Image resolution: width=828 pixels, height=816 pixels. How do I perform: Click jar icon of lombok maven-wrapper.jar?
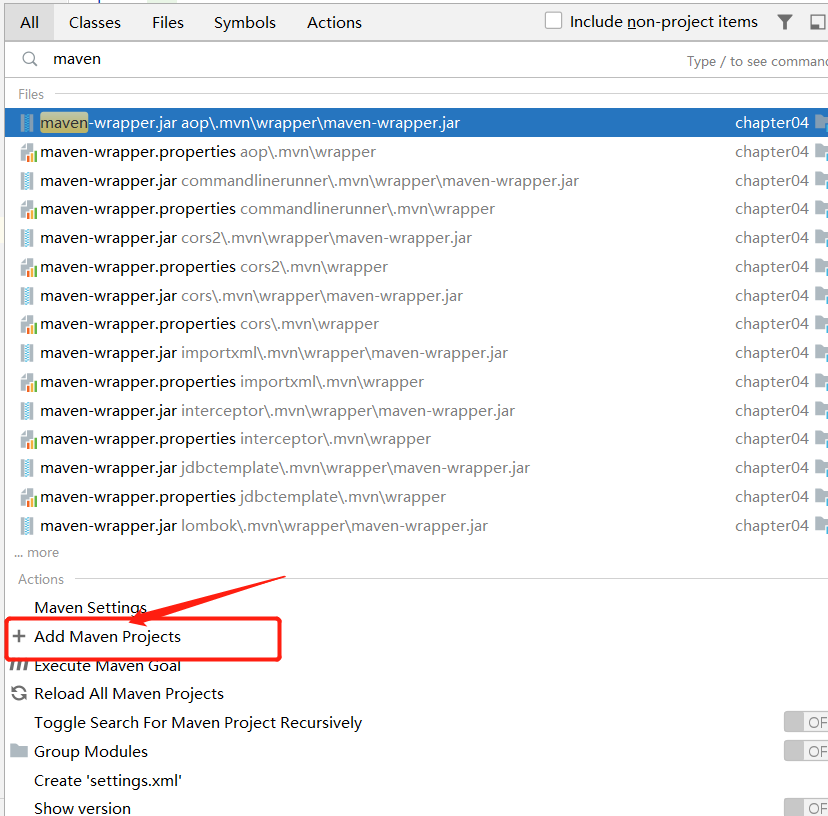click(27, 526)
